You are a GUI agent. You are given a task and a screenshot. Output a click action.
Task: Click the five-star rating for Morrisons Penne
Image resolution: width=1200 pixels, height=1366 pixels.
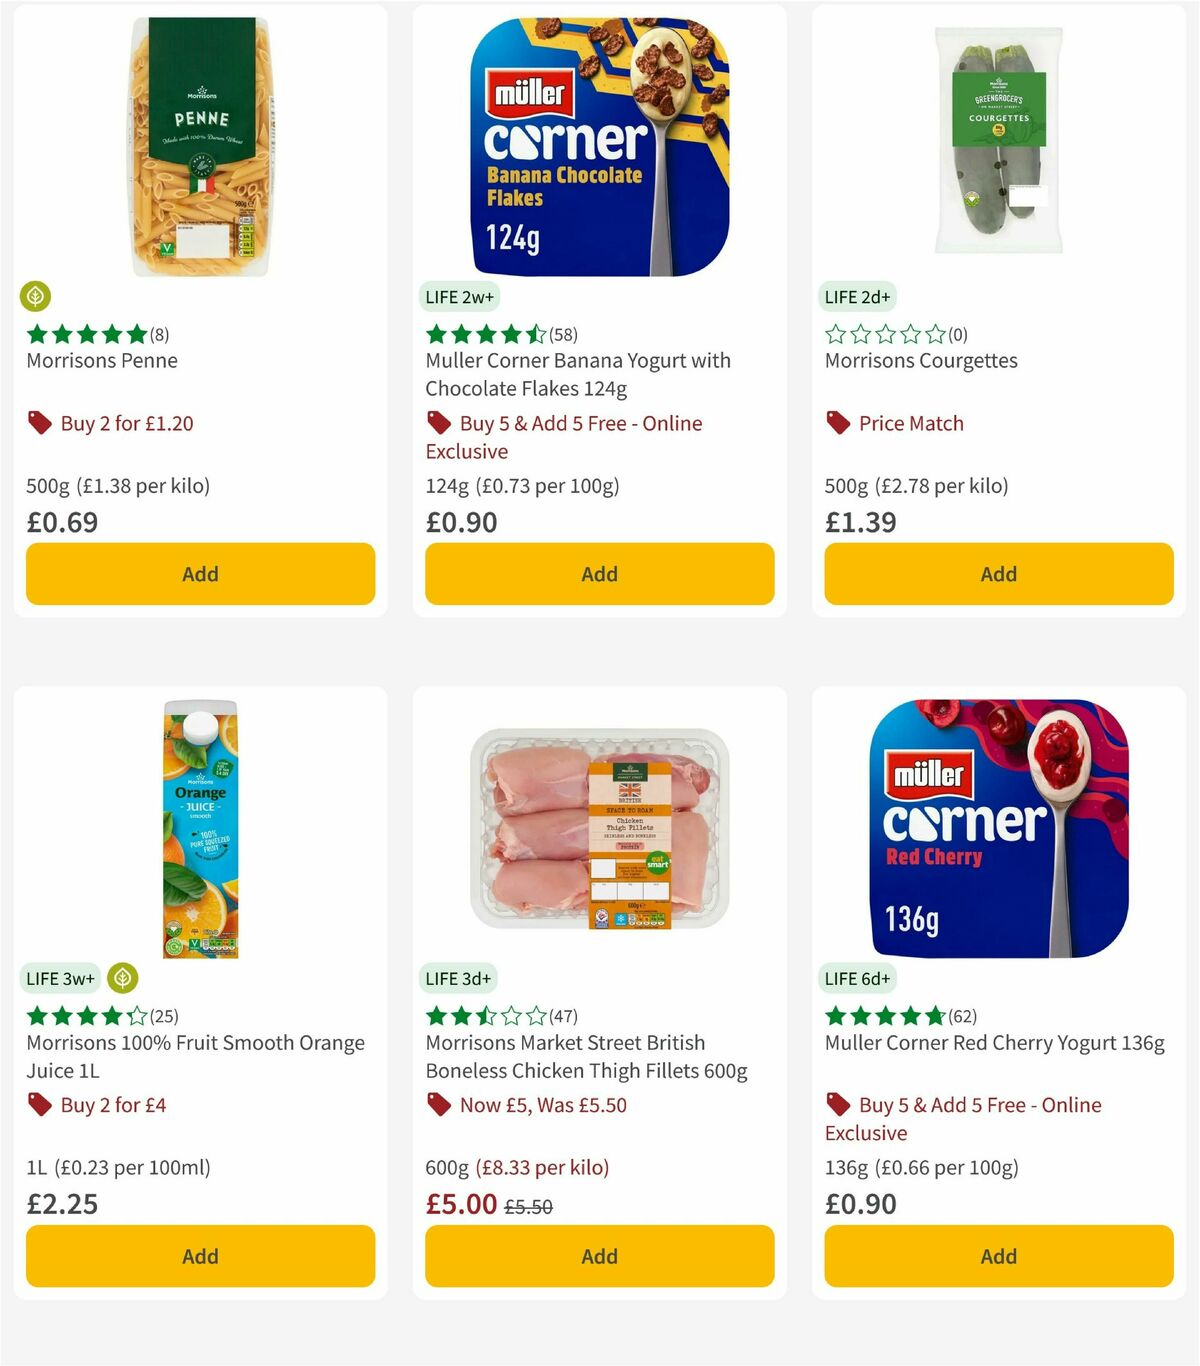tap(85, 334)
